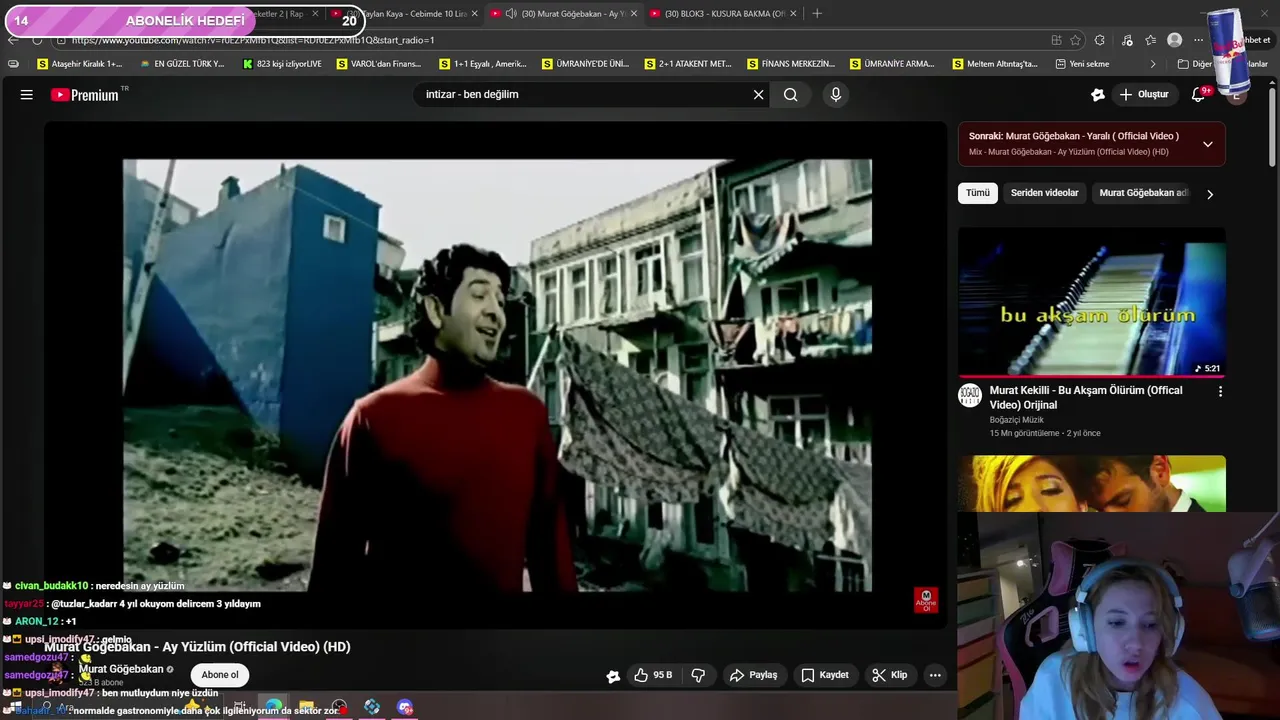Screen dimensions: 1280x720
Task: Open the browser extensions icon
Action: tap(1099, 40)
